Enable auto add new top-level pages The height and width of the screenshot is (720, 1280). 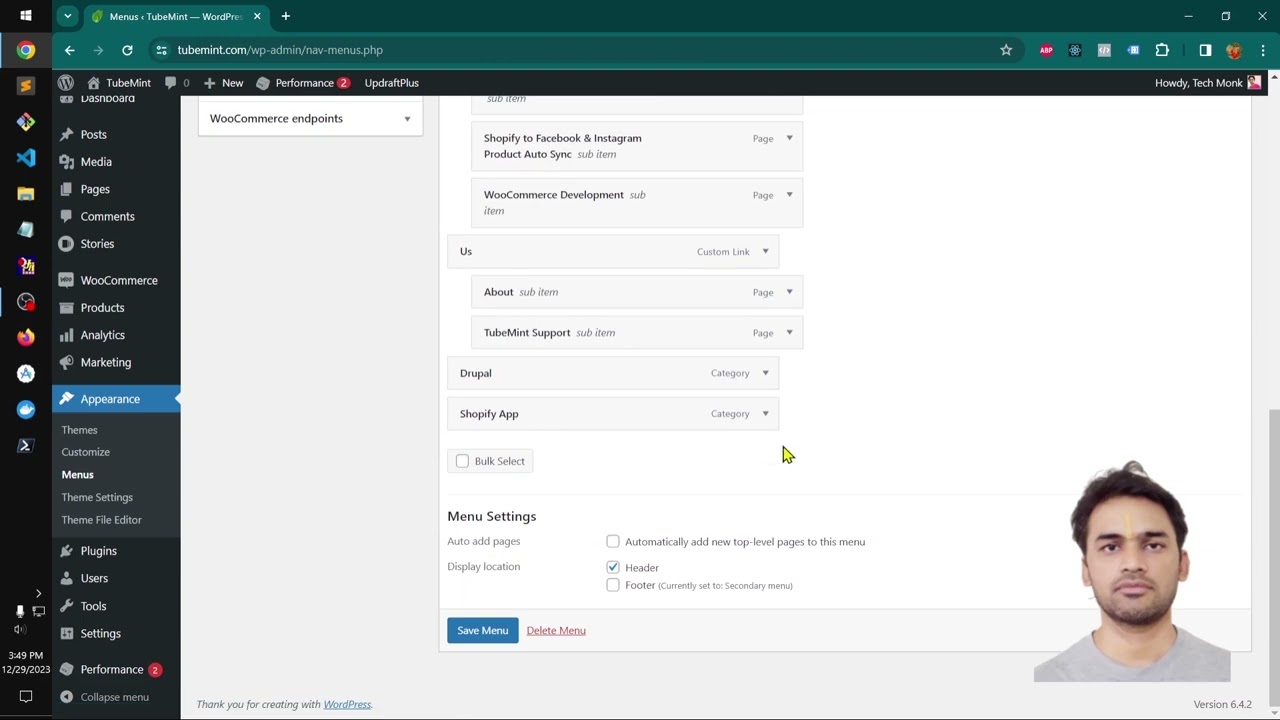[613, 541]
